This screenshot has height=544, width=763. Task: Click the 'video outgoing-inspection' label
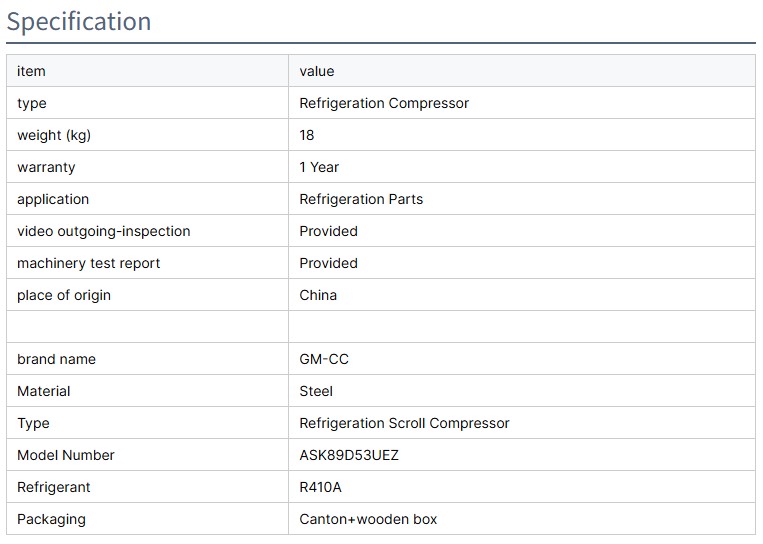(x=103, y=231)
